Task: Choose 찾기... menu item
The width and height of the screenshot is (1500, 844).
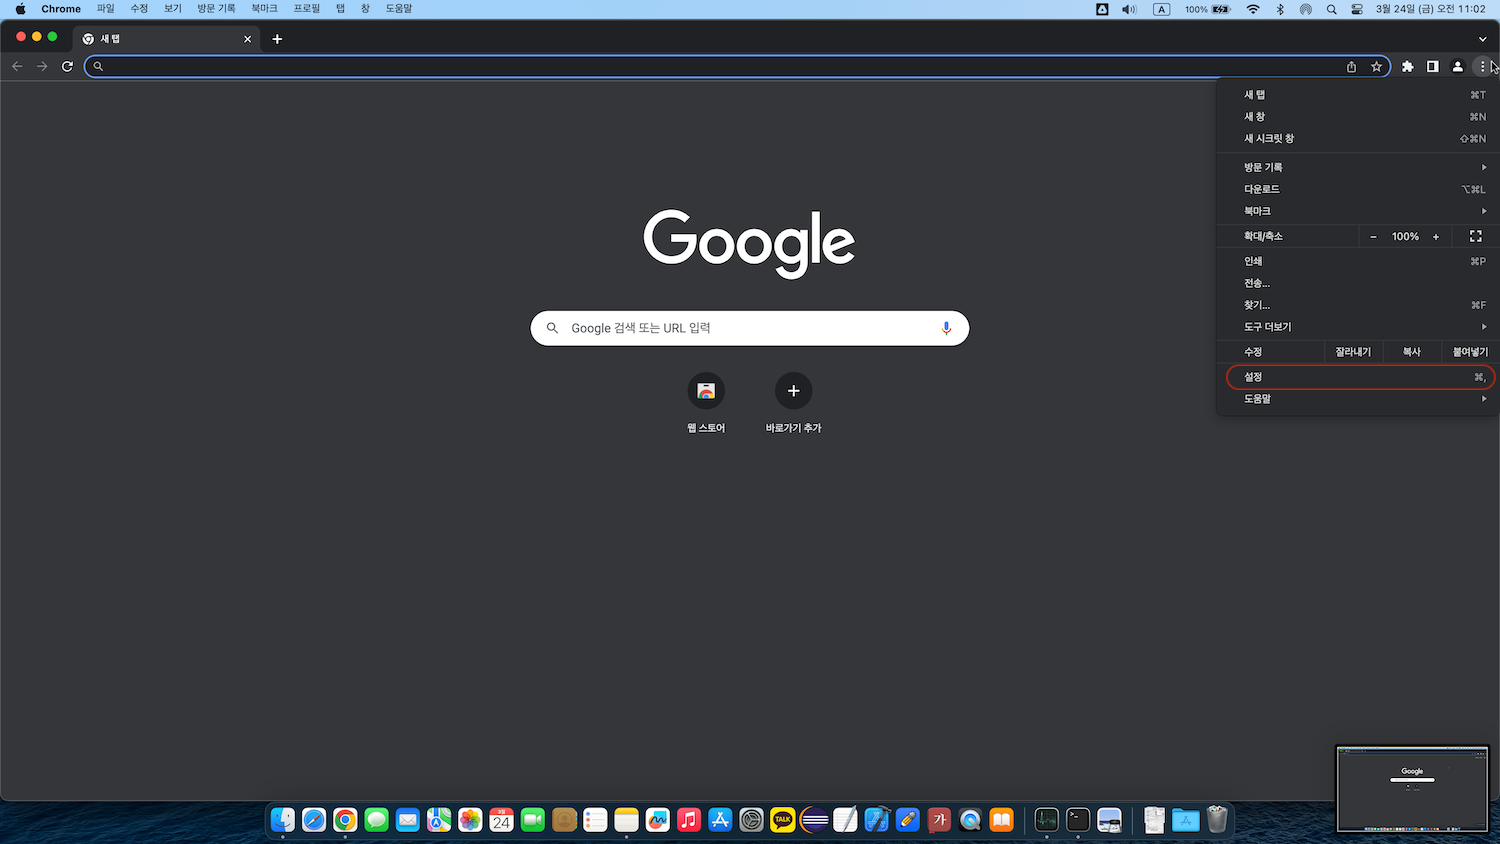Action: click(x=1358, y=305)
